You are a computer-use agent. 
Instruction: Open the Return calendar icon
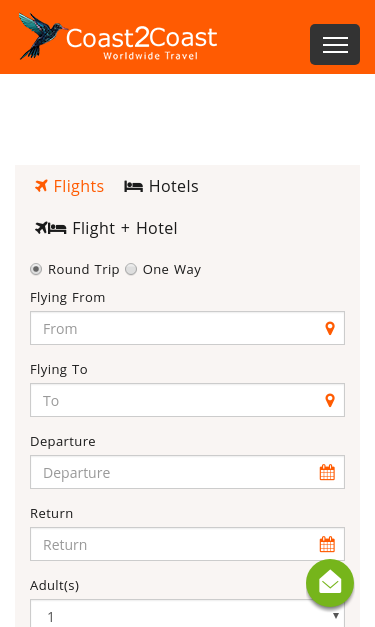pos(327,544)
